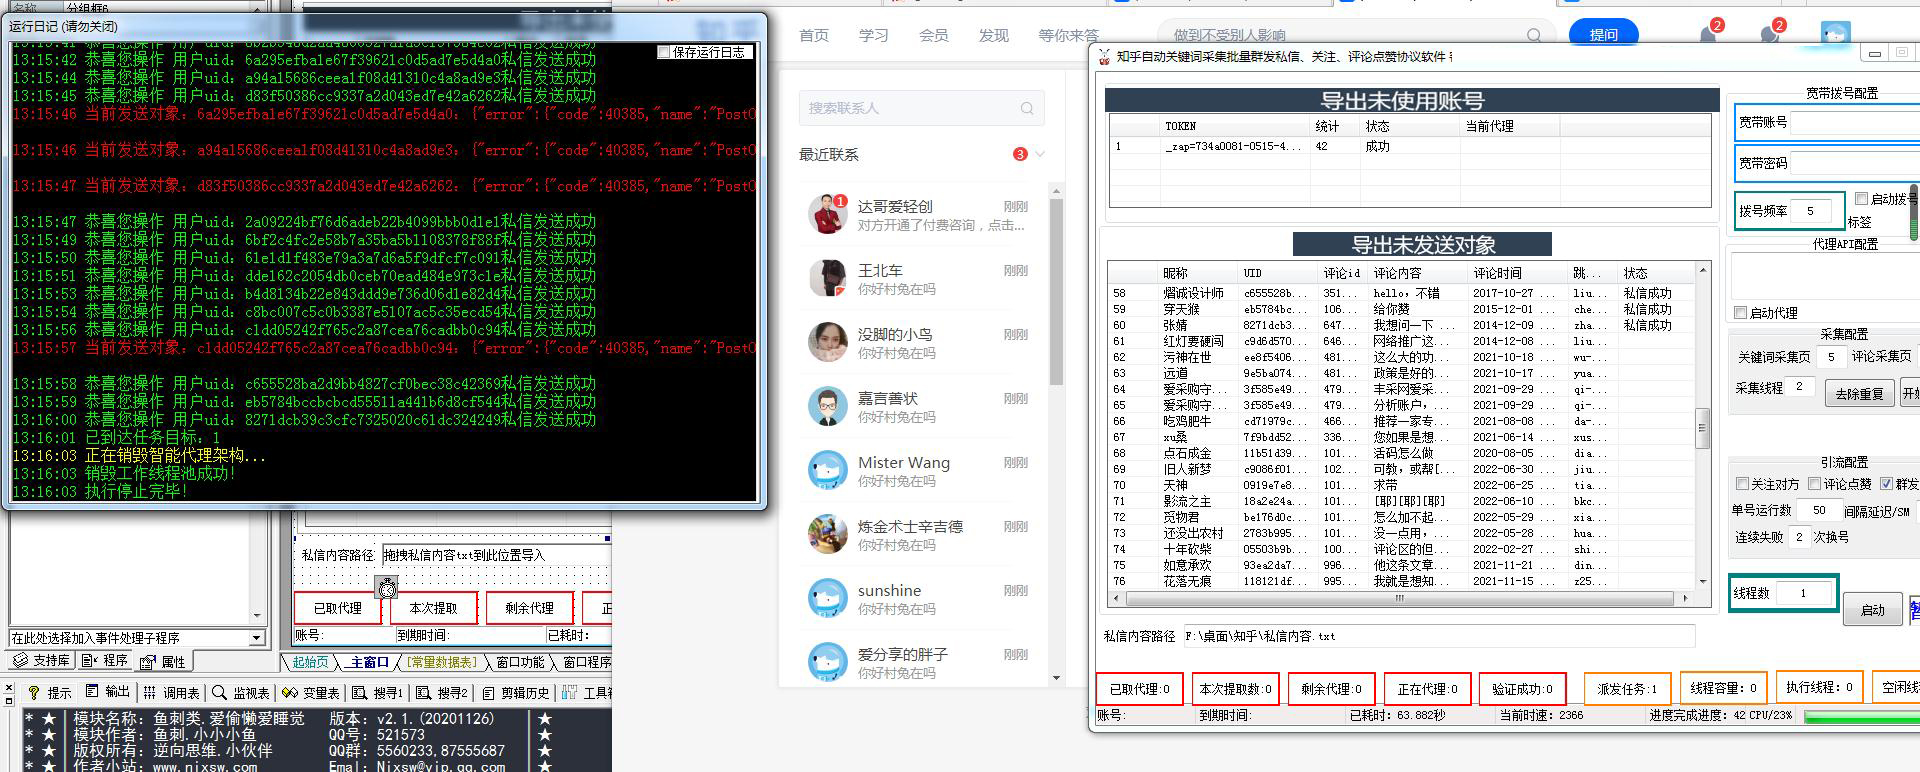Switch to the 输出 tab
The height and width of the screenshot is (772, 1920).
(x=108, y=692)
